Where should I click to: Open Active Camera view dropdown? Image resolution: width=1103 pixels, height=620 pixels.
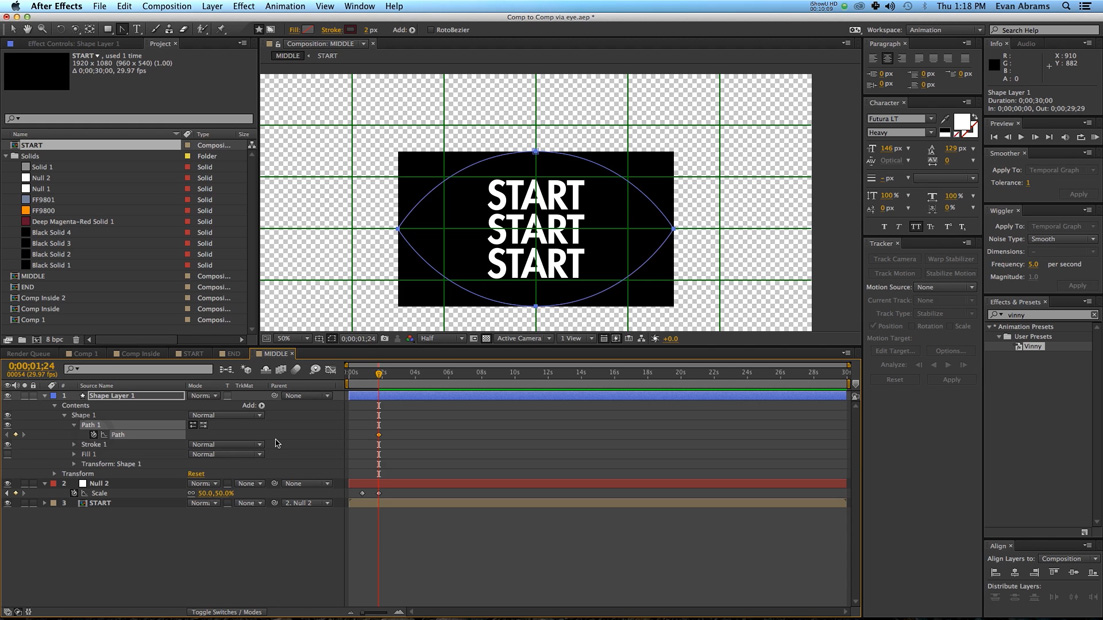(523, 339)
